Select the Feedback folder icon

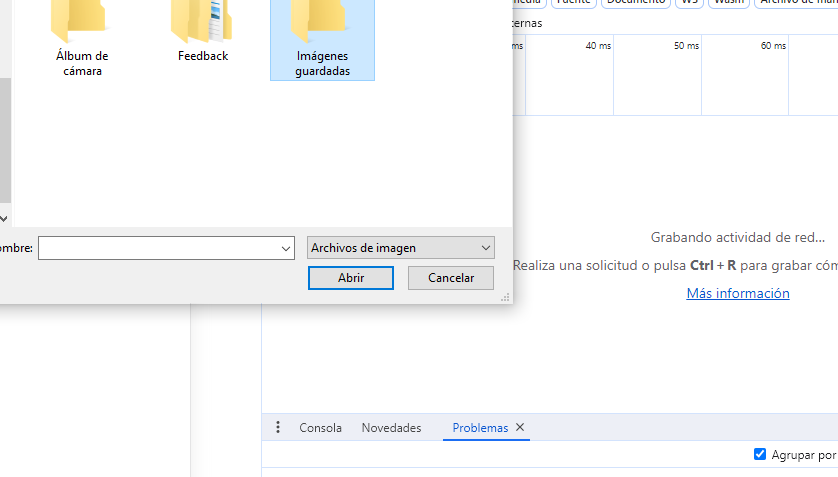tap(202, 22)
